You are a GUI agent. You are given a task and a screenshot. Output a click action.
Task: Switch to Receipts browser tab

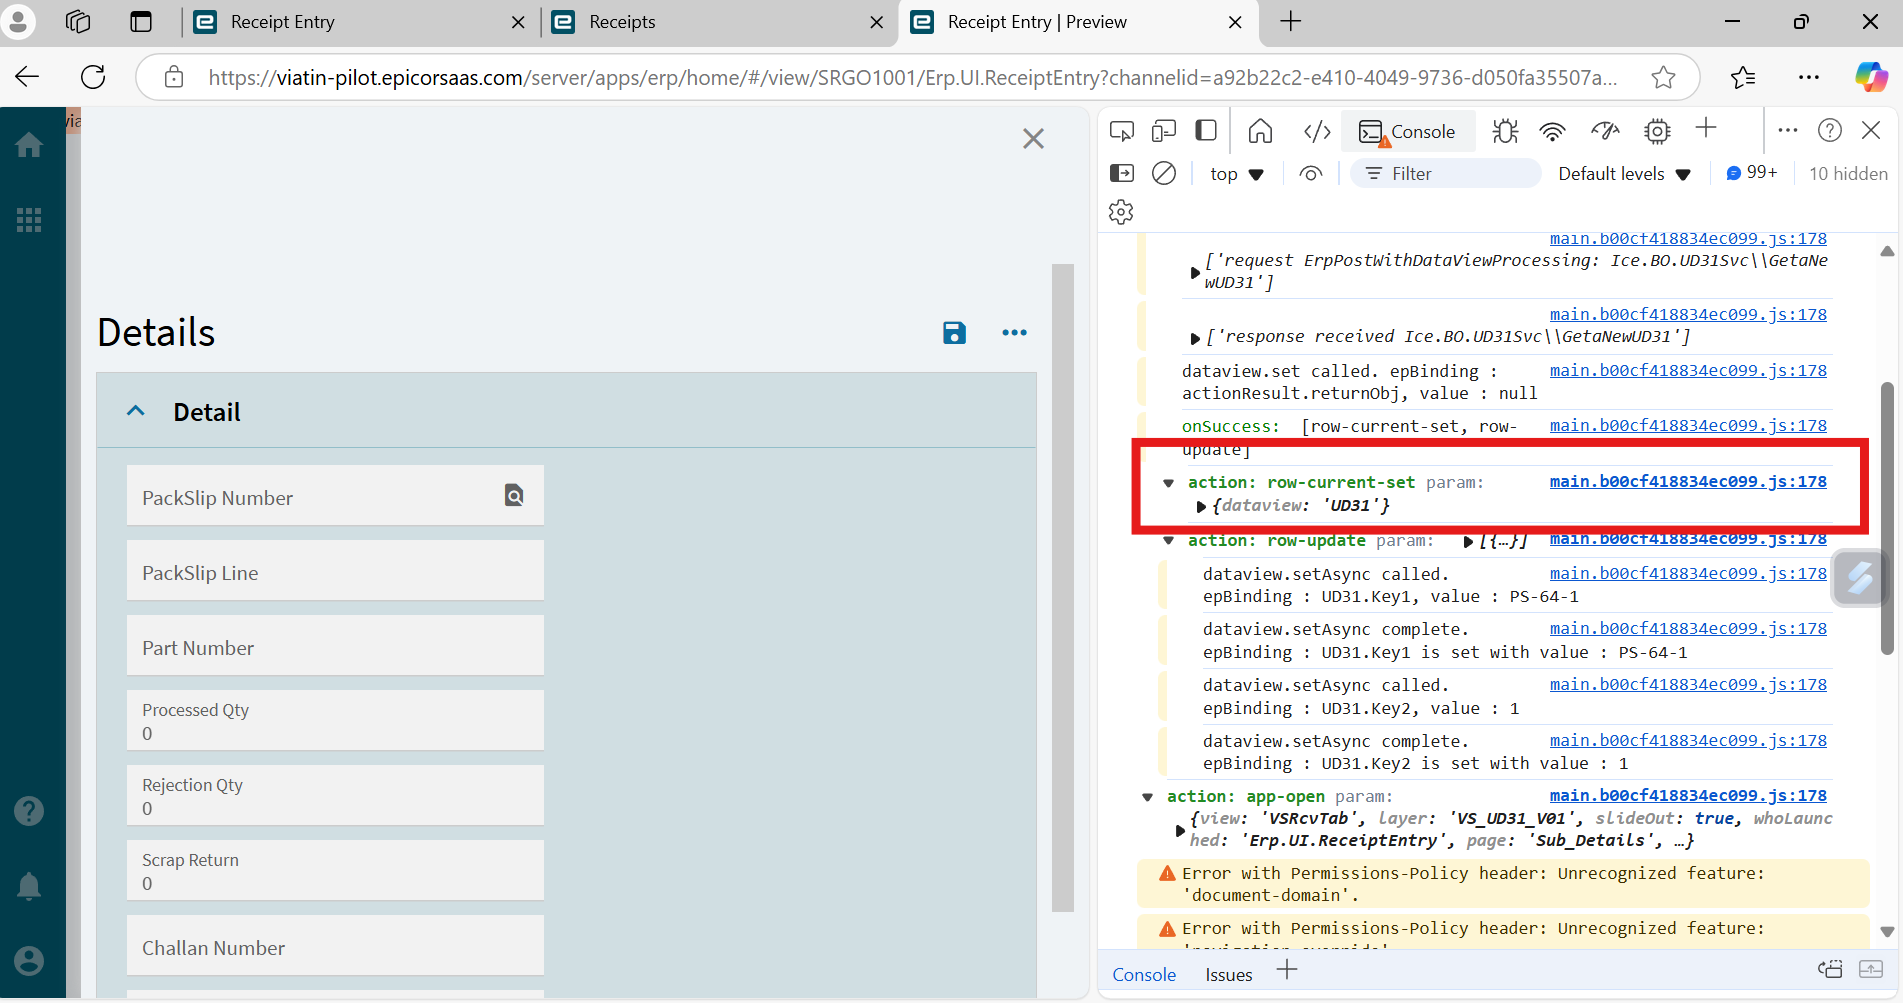tap(718, 22)
